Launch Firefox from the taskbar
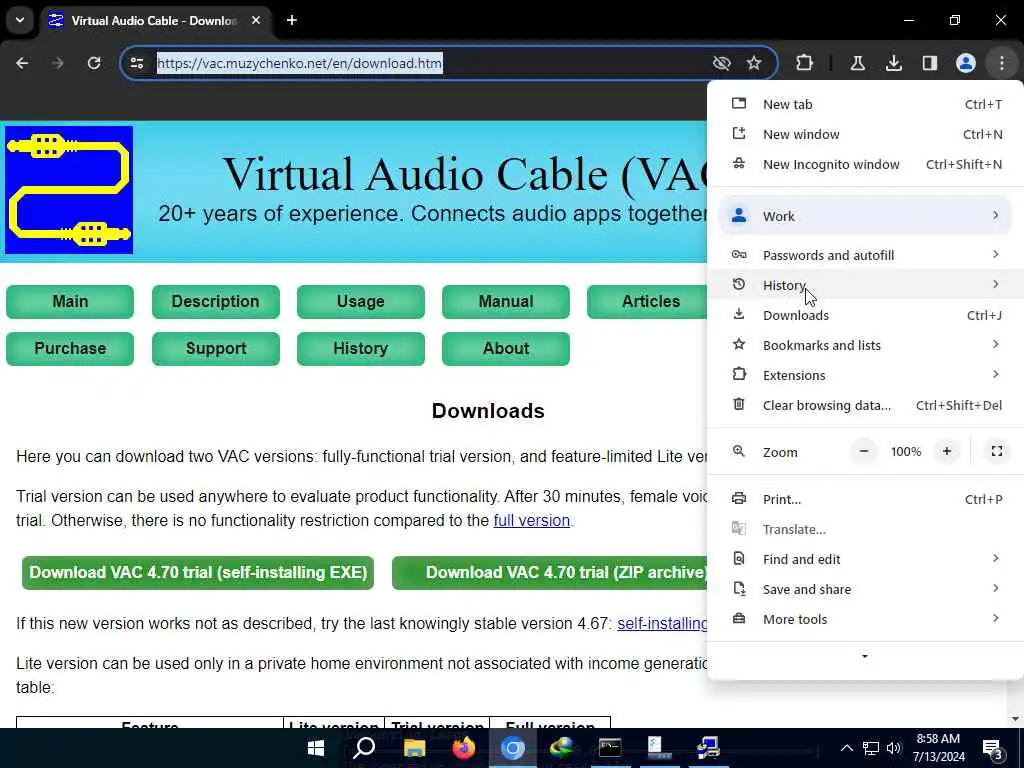 point(464,748)
